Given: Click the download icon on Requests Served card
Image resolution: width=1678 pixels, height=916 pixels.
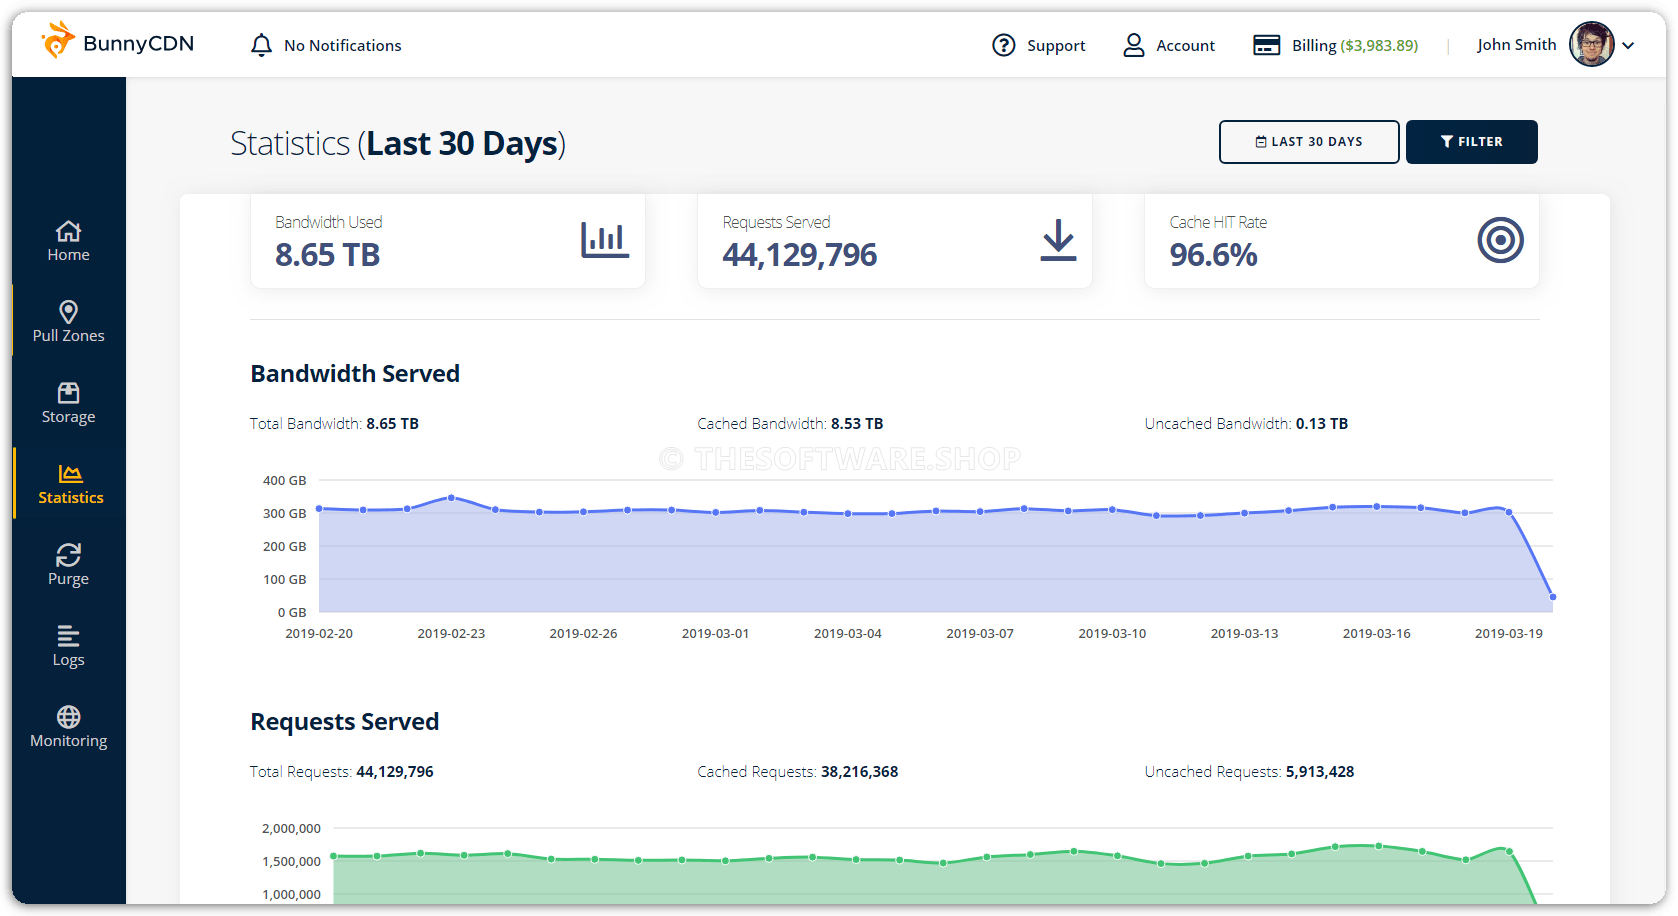Looking at the screenshot, I should (x=1058, y=240).
